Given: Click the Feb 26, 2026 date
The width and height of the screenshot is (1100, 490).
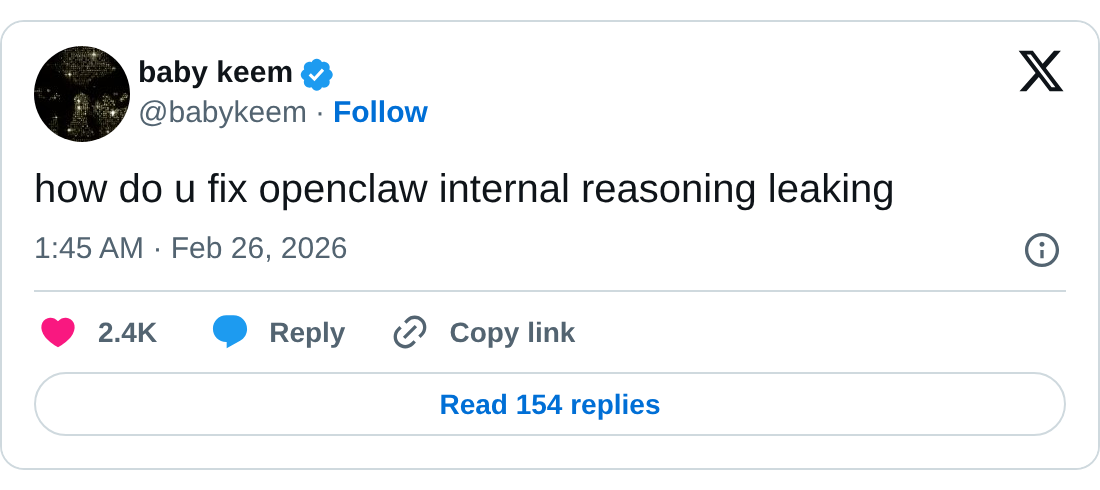Looking at the screenshot, I should pos(259,248).
